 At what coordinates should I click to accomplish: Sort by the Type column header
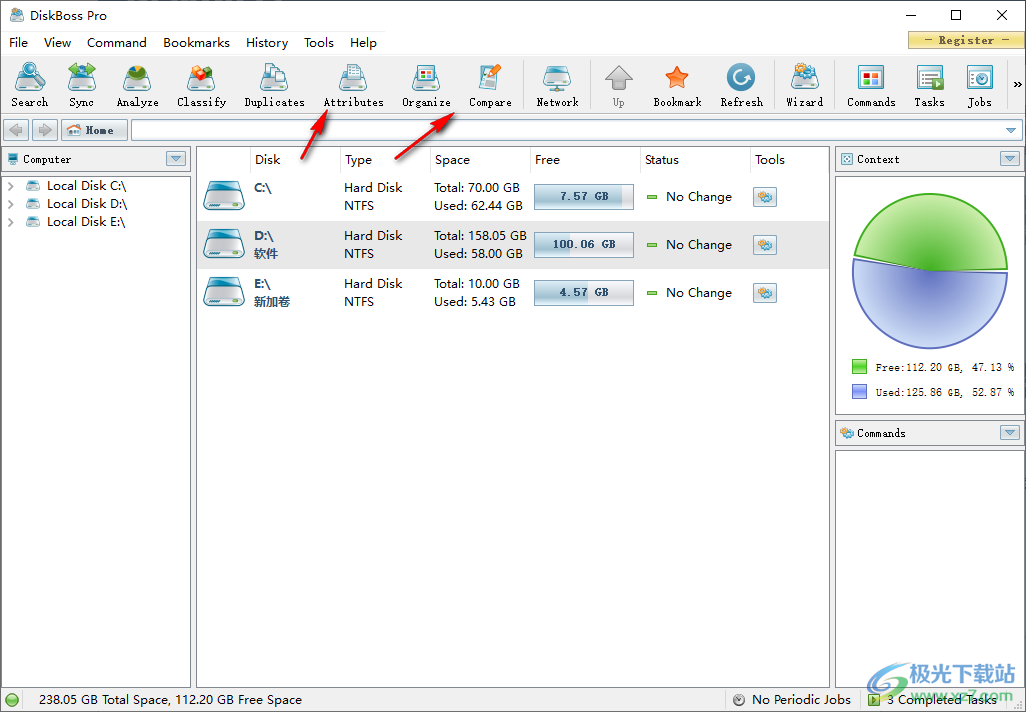pyautogui.click(x=385, y=160)
